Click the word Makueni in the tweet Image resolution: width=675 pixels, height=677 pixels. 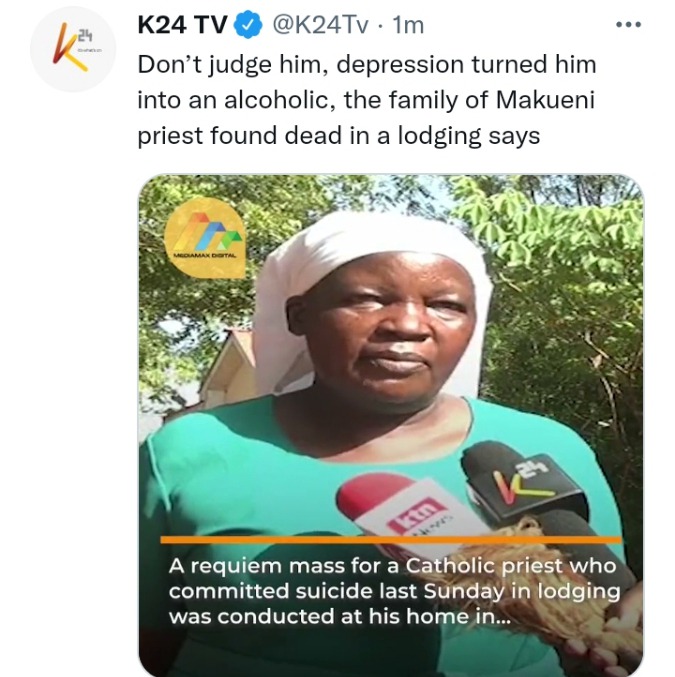pyautogui.click(x=545, y=100)
